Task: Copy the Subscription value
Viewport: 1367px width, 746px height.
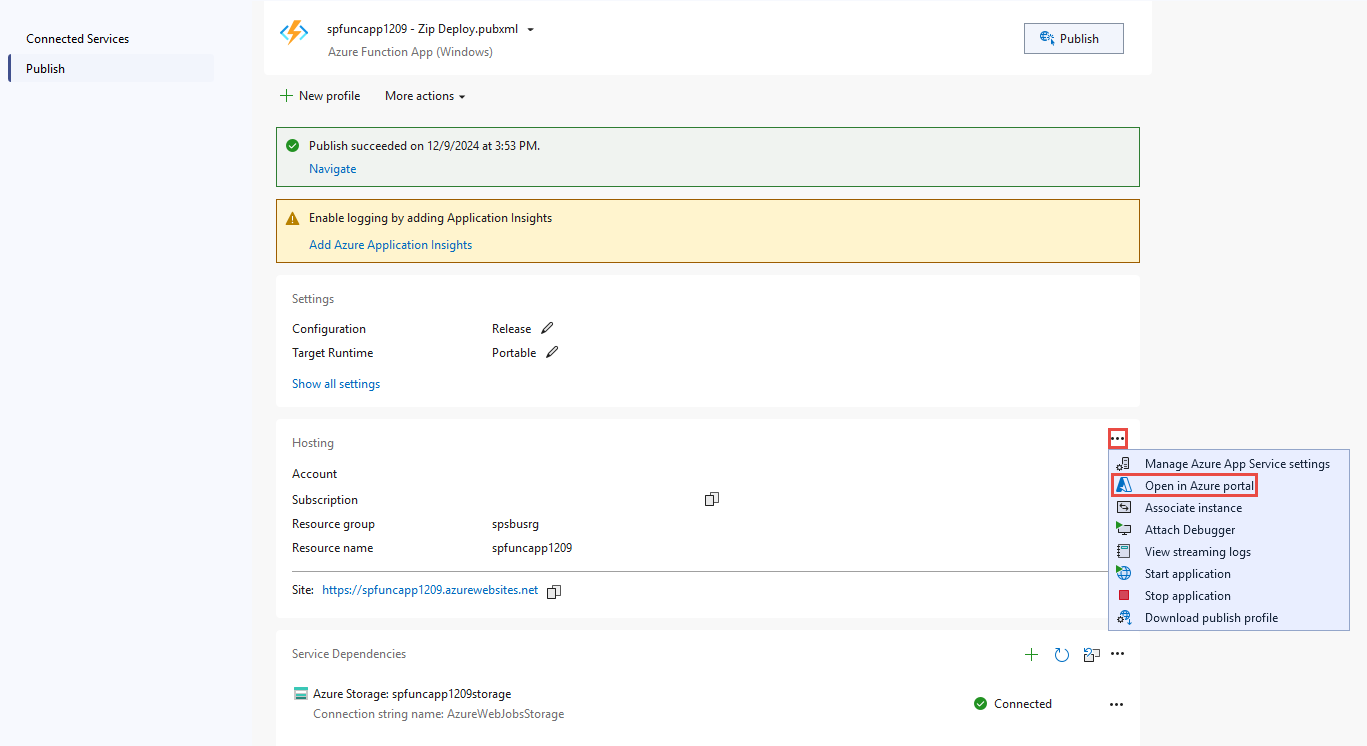Action: pyautogui.click(x=711, y=498)
